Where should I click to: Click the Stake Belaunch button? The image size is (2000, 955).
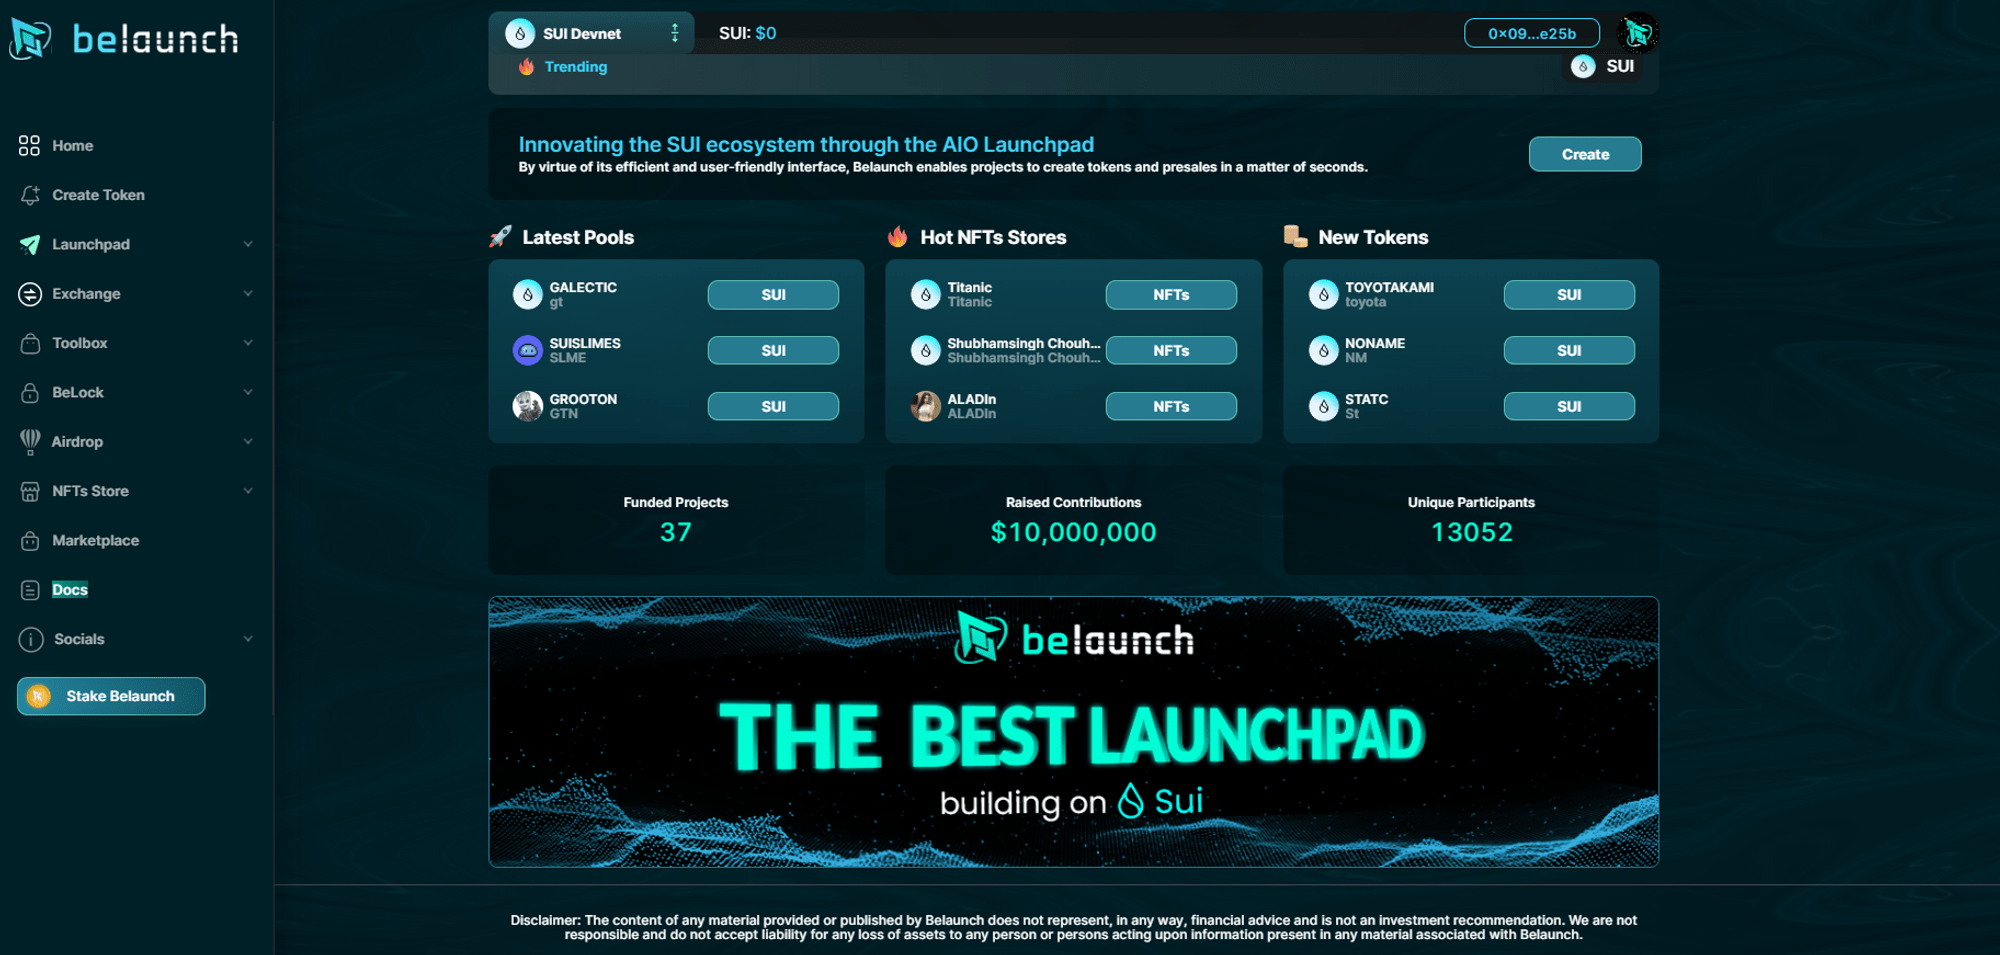[x=111, y=696]
